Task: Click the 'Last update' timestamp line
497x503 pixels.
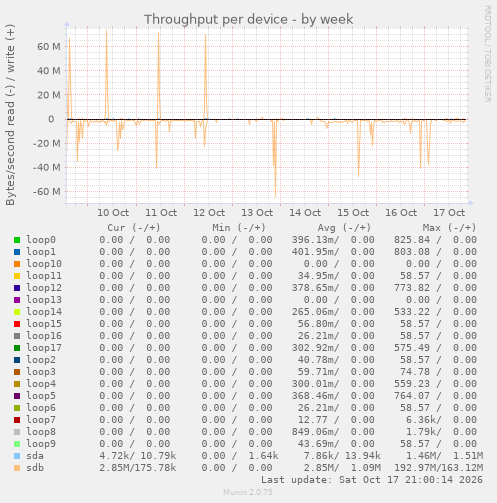Action: tap(372, 480)
